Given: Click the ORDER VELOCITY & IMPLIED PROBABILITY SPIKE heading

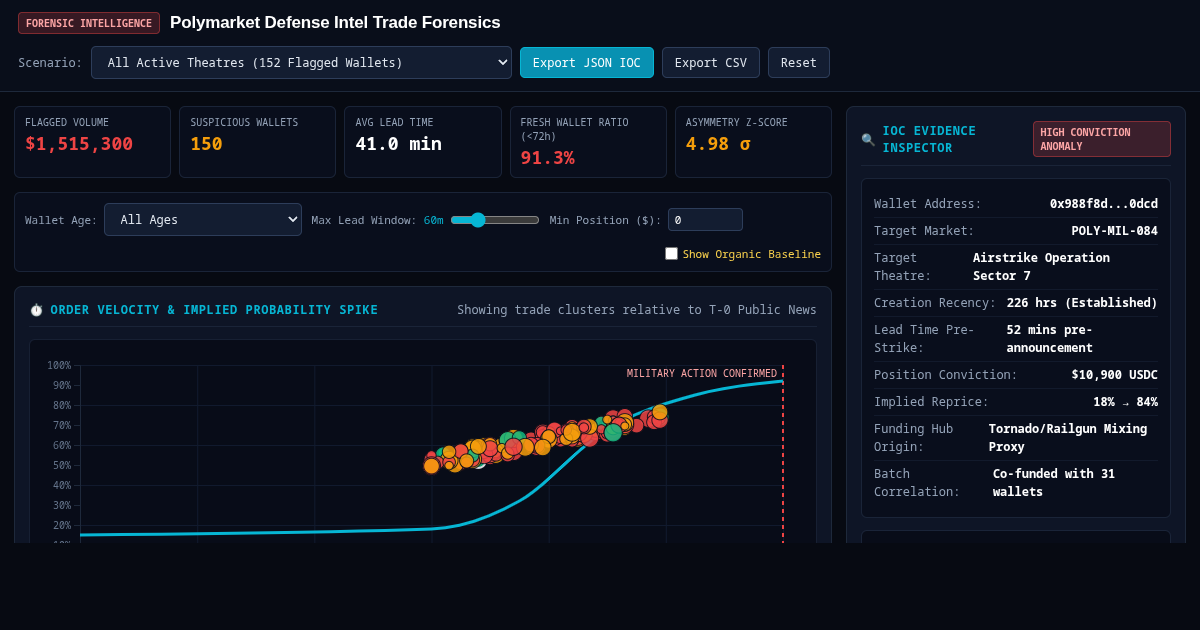Looking at the screenshot, I should (x=214, y=310).
